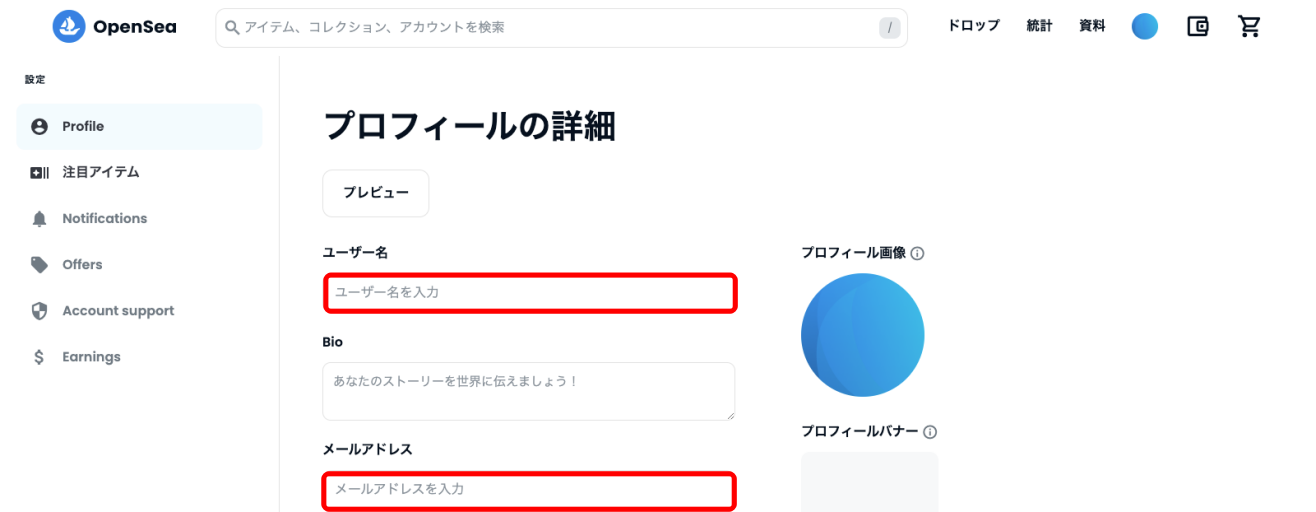Click the Bio text area
The height and width of the screenshot is (512, 1316).
(x=529, y=391)
